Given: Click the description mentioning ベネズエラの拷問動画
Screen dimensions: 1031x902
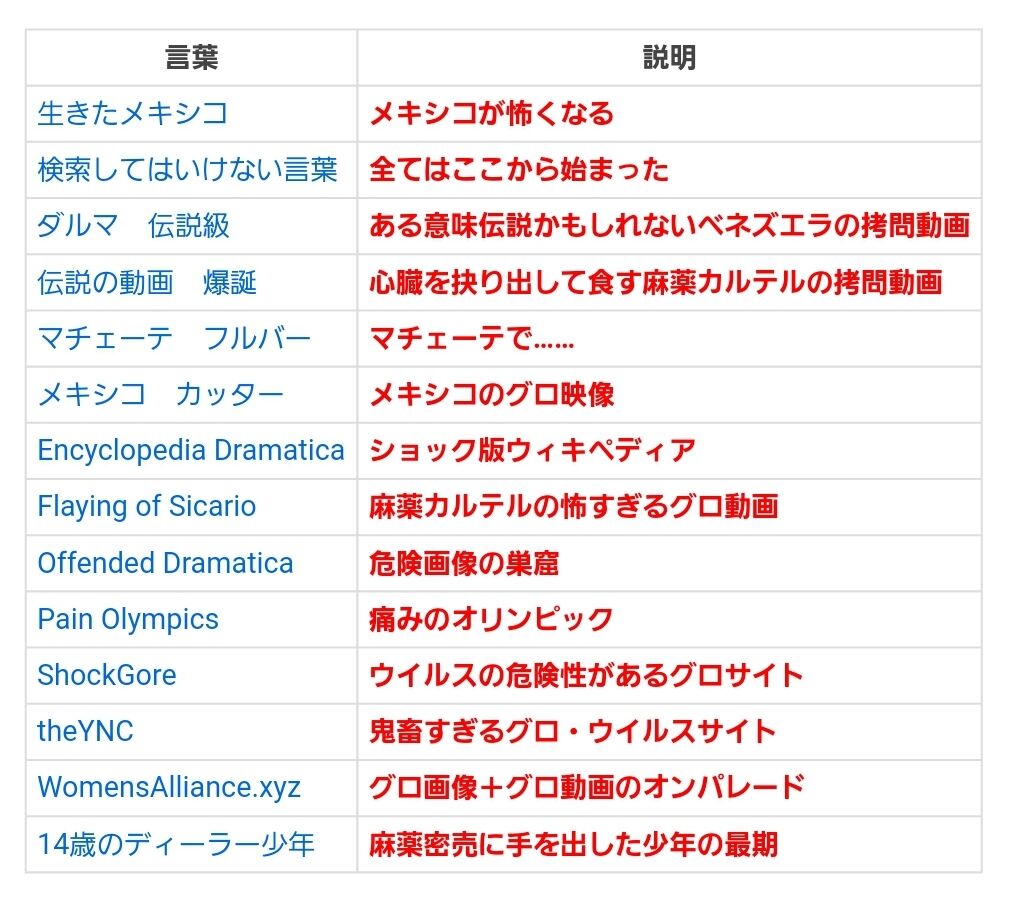Looking at the screenshot, I should point(669,226).
